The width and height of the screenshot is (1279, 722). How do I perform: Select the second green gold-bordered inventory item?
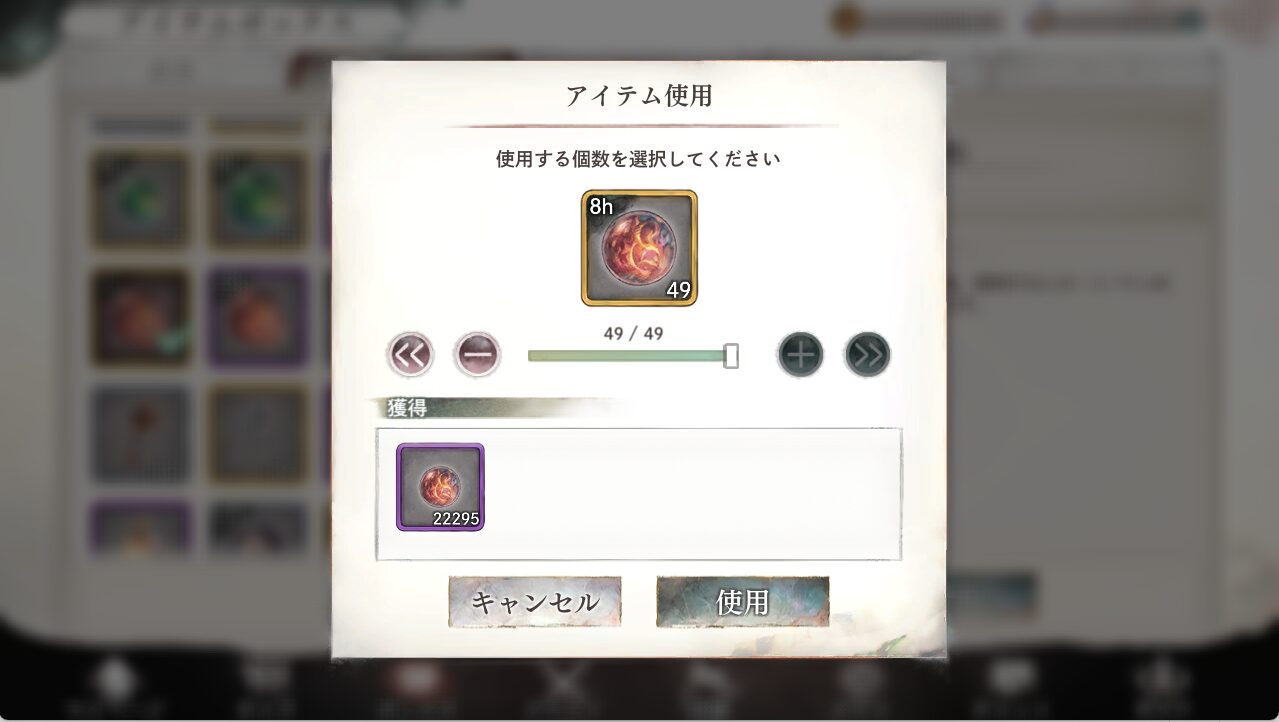tap(257, 199)
